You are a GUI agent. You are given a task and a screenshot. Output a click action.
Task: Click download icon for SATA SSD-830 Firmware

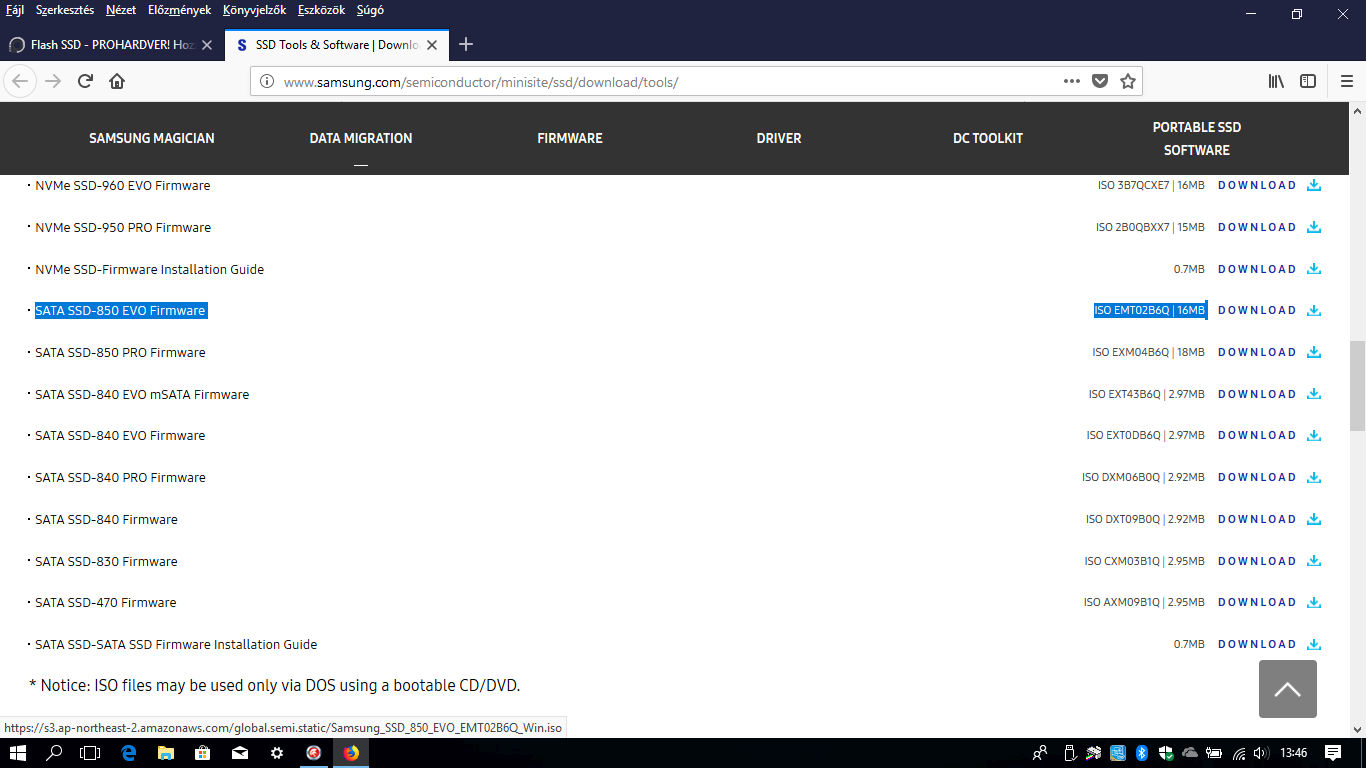pyautogui.click(x=1314, y=561)
